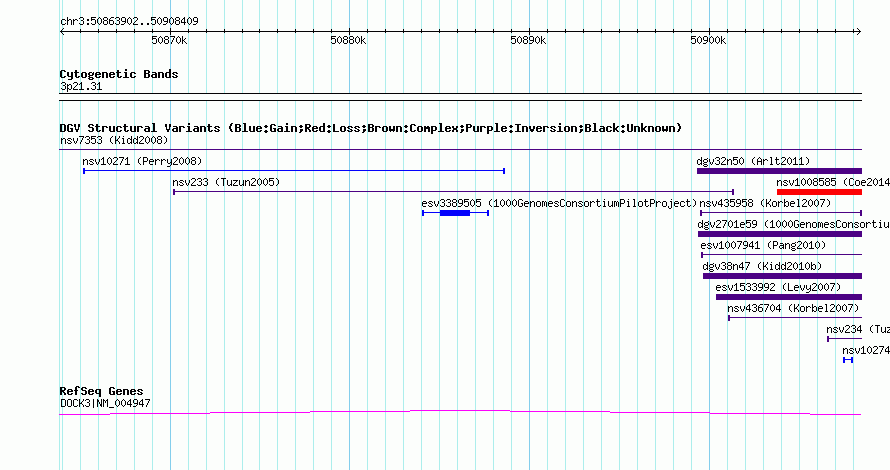This screenshot has width=890, height=470.
Task: Click the nsv436704 (Korbel2007) label
Action: pyautogui.click(x=793, y=308)
